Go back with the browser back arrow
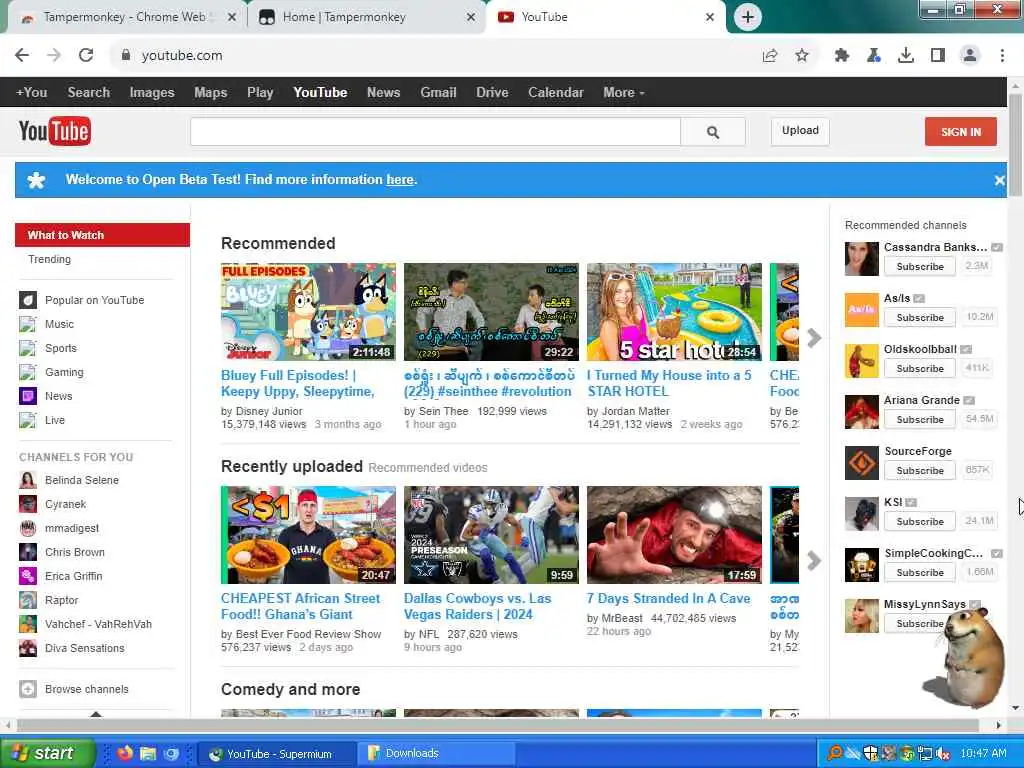1024x768 pixels. pos(22,56)
